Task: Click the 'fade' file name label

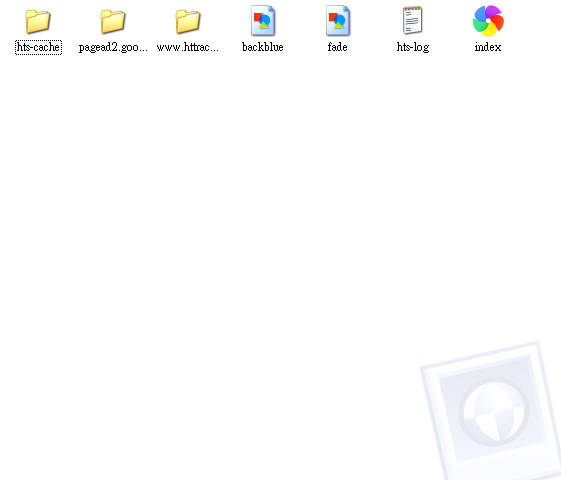Action: pyautogui.click(x=337, y=47)
